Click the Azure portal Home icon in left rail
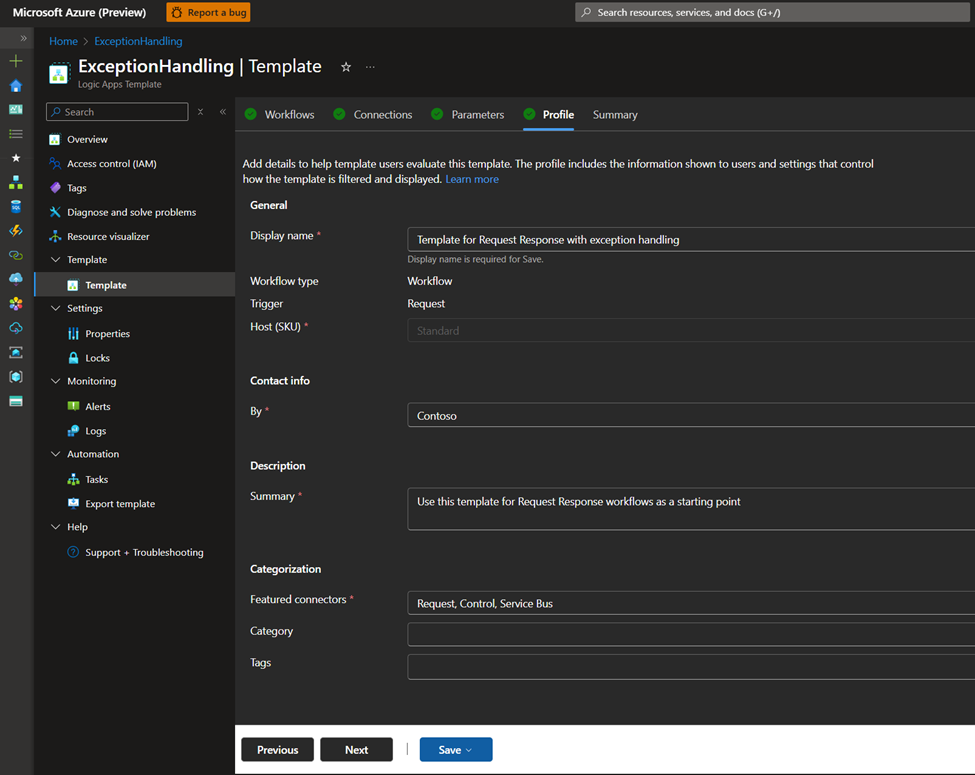The width and height of the screenshot is (975, 775). (15, 85)
